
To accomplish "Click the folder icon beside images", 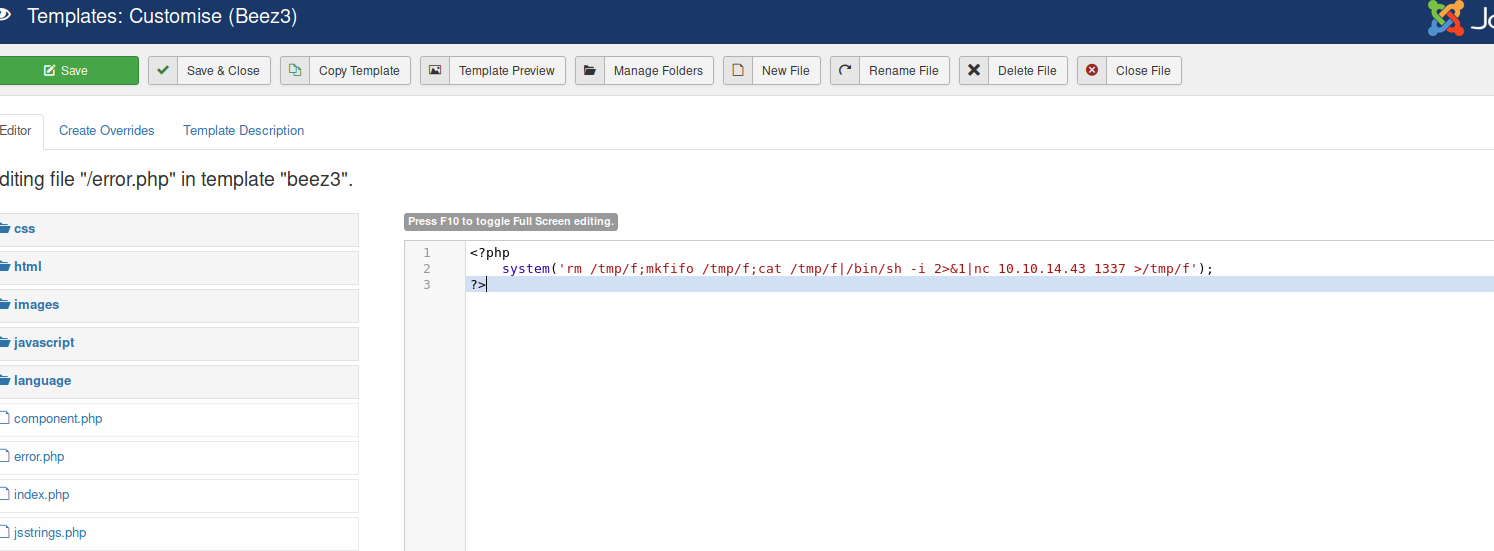I will click(x=4, y=305).
